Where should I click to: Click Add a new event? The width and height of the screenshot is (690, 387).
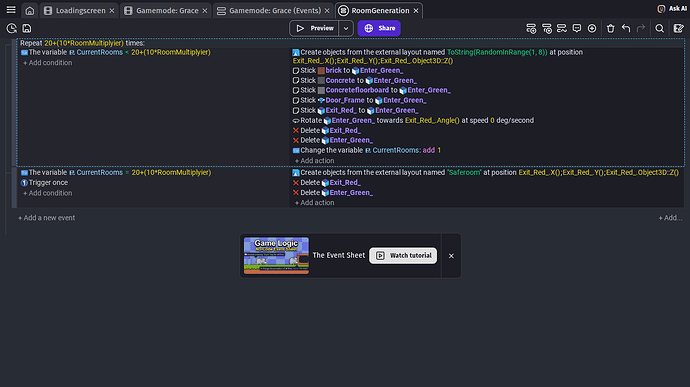(x=46, y=218)
